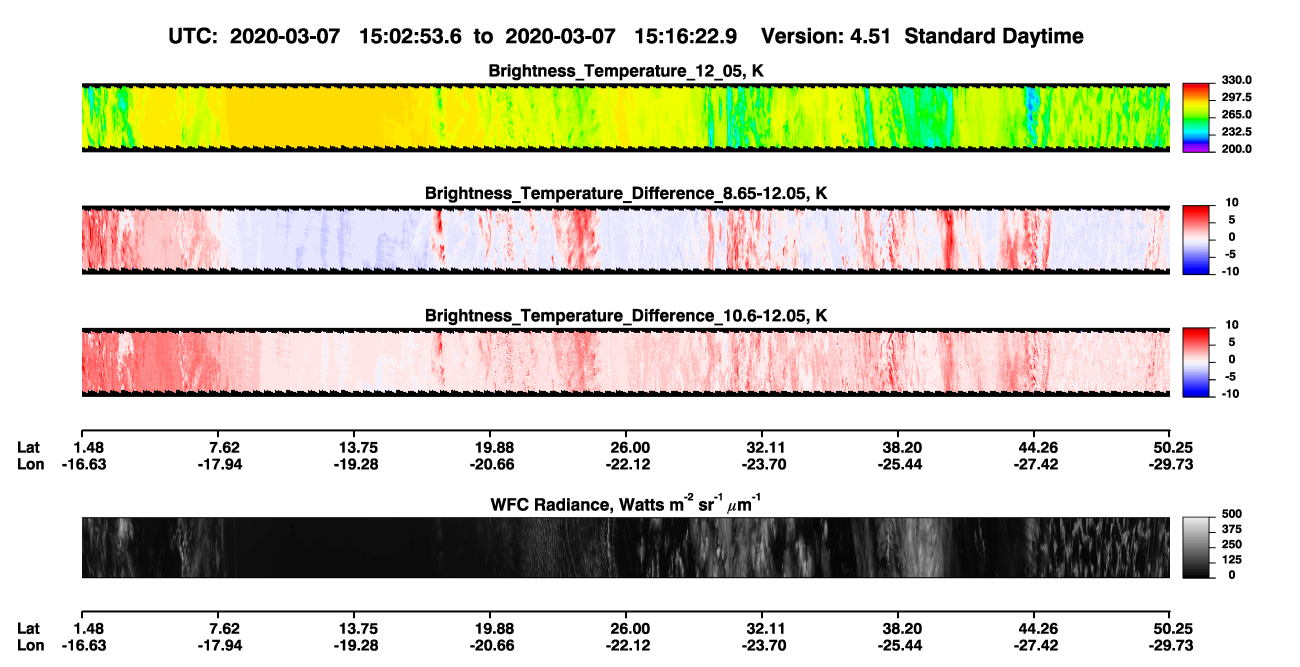Click the 250 label on WFC color bar
This screenshot has width=1300, height=667.
1232,544
